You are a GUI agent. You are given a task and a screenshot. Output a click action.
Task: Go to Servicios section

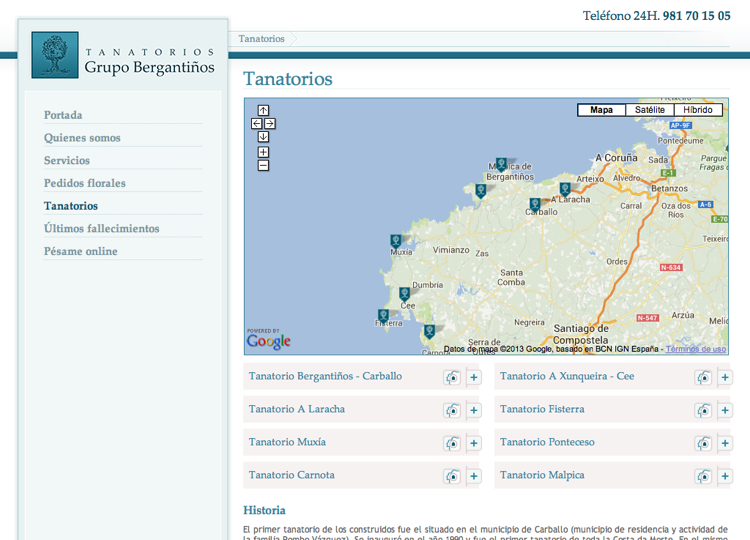tap(67, 161)
